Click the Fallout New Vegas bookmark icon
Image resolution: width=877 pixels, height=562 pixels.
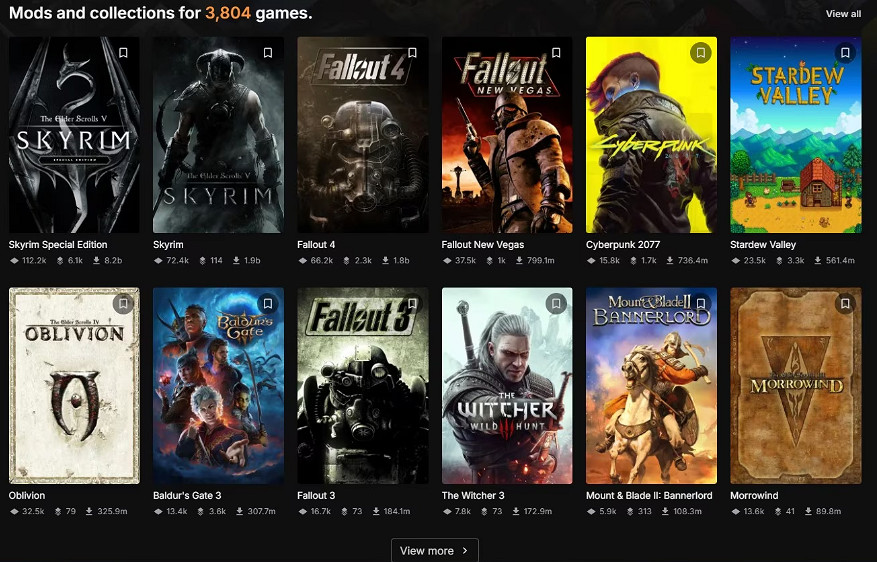pos(556,53)
